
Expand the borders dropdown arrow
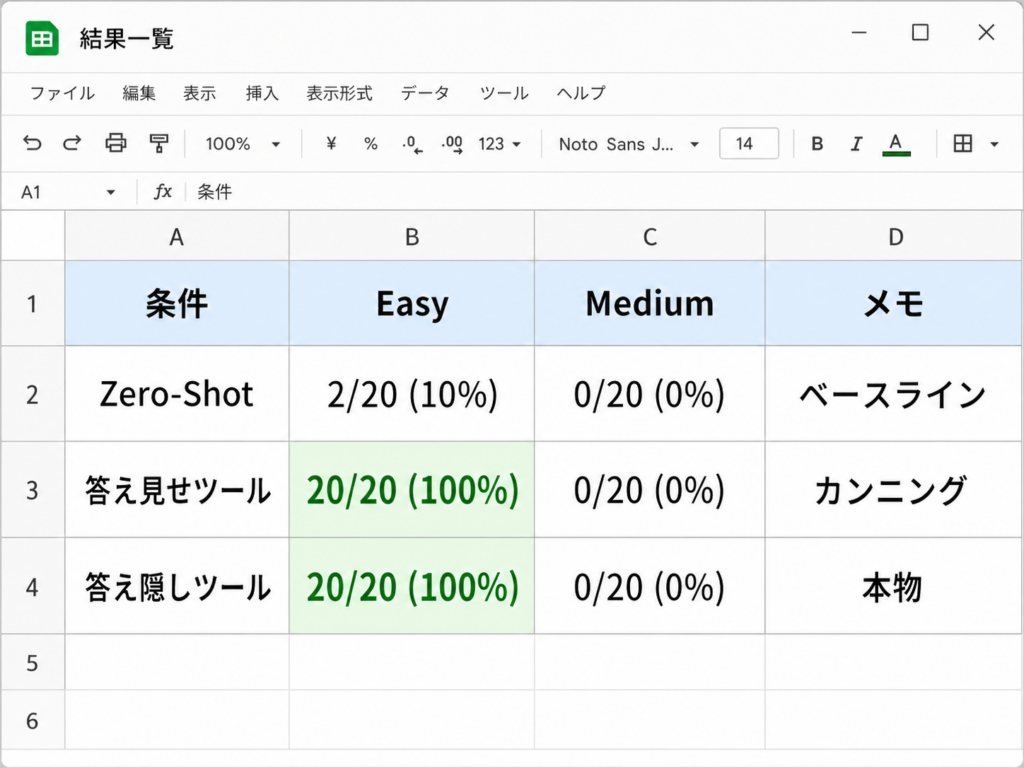click(994, 144)
